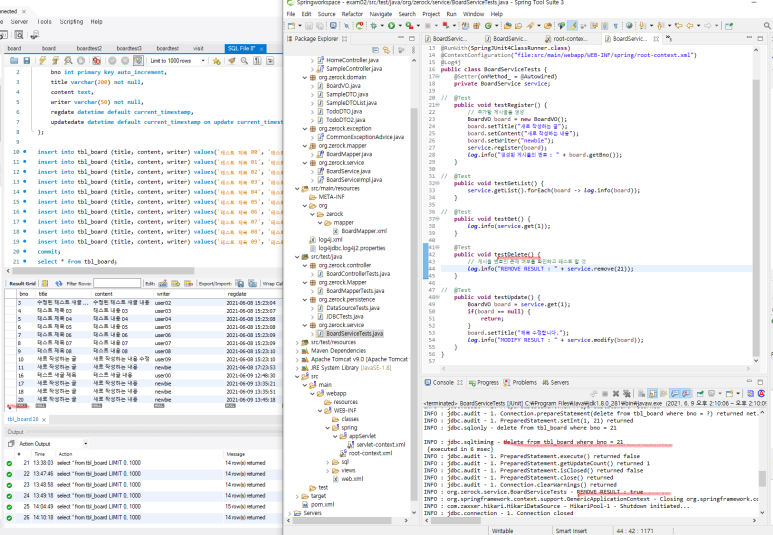Switch to Console Problems tab
Viewport: 773px width, 535px height.
pyautogui.click(x=520, y=383)
